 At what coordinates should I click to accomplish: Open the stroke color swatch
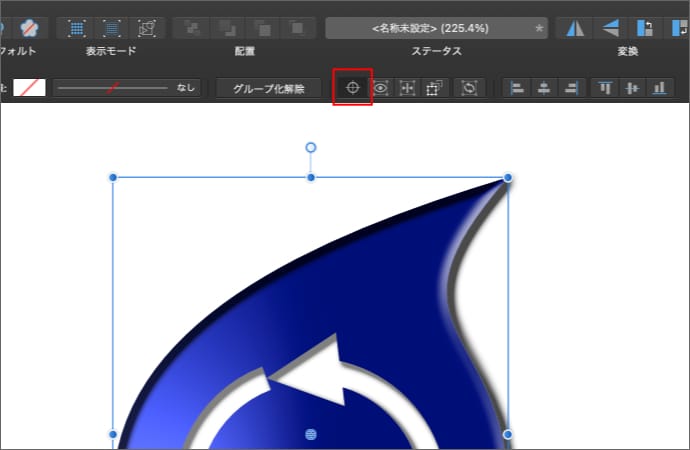(x=29, y=88)
